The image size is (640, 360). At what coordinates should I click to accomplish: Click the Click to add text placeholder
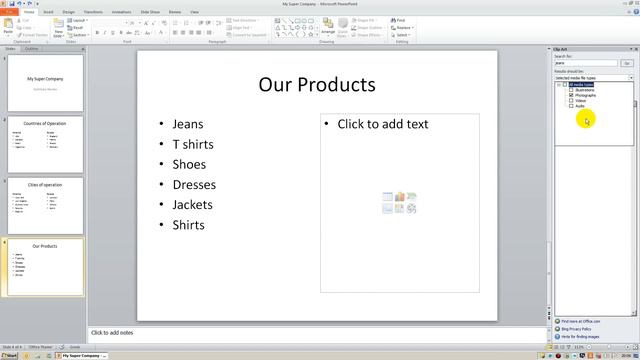(383, 124)
